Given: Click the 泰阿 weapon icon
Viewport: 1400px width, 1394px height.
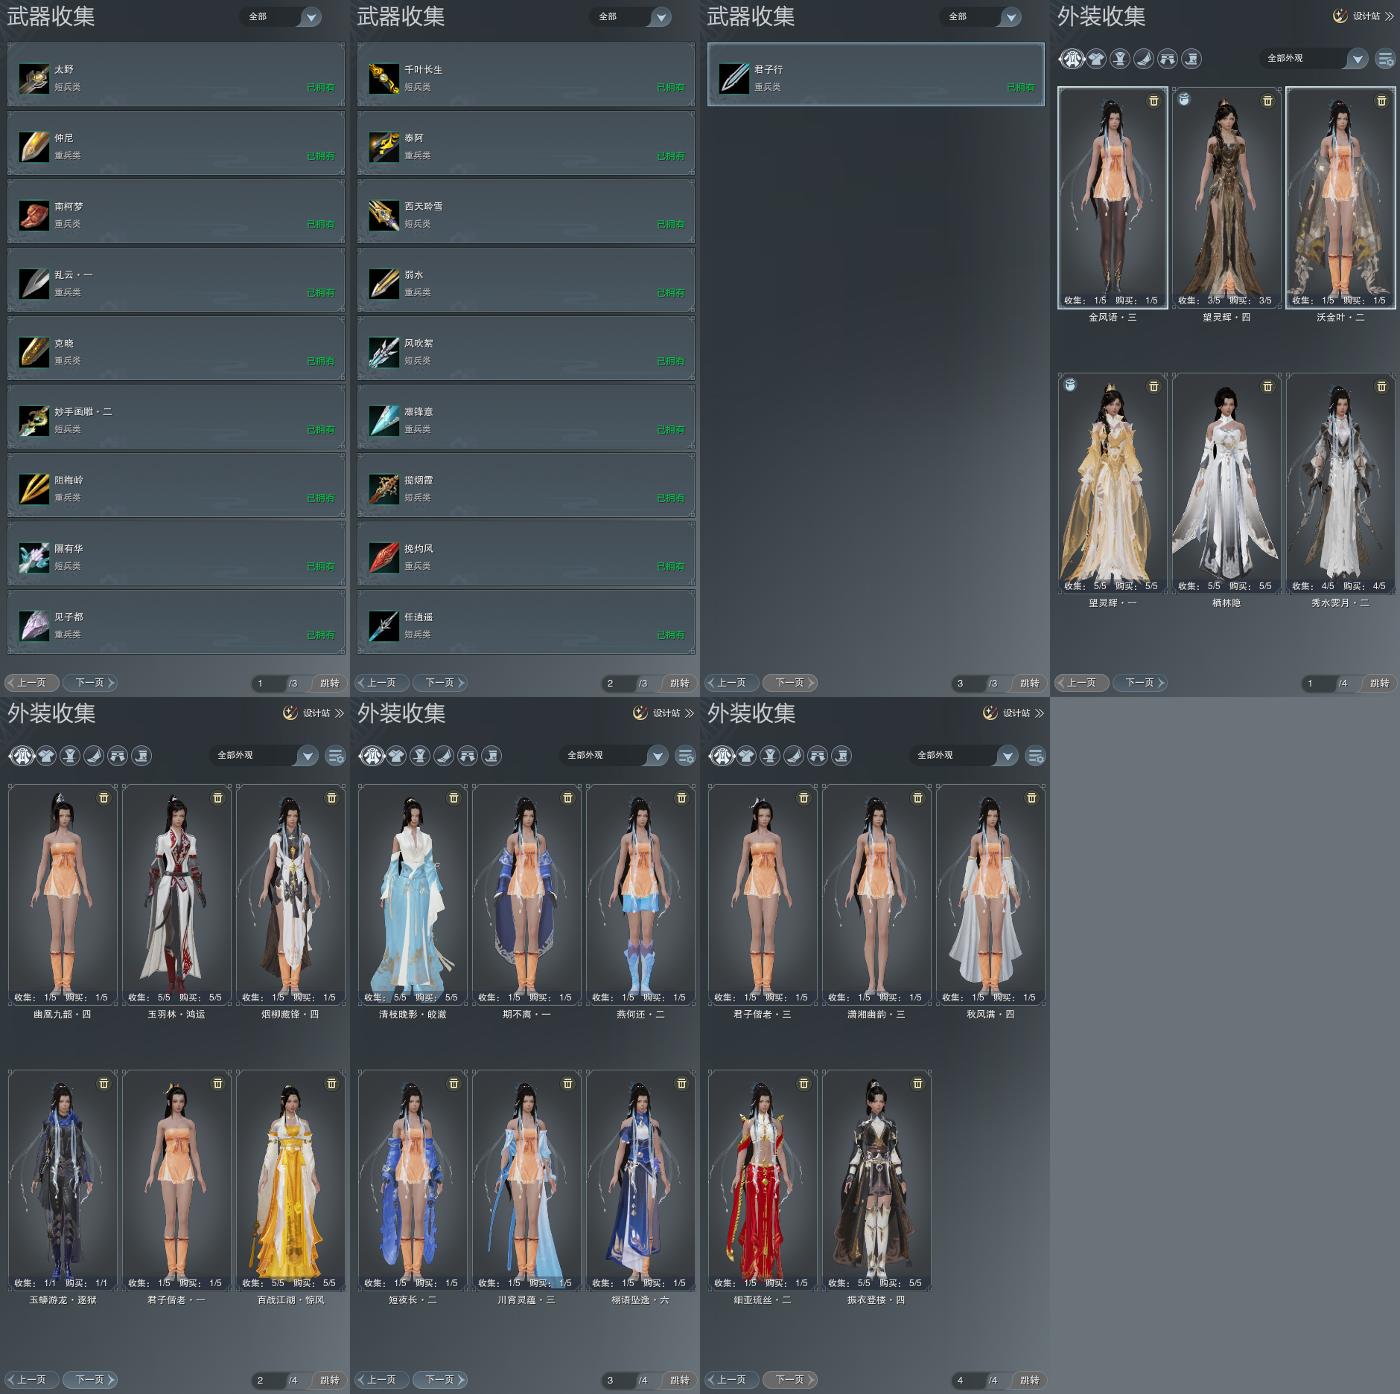Looking at the screenshot, I should coord(384,146).
